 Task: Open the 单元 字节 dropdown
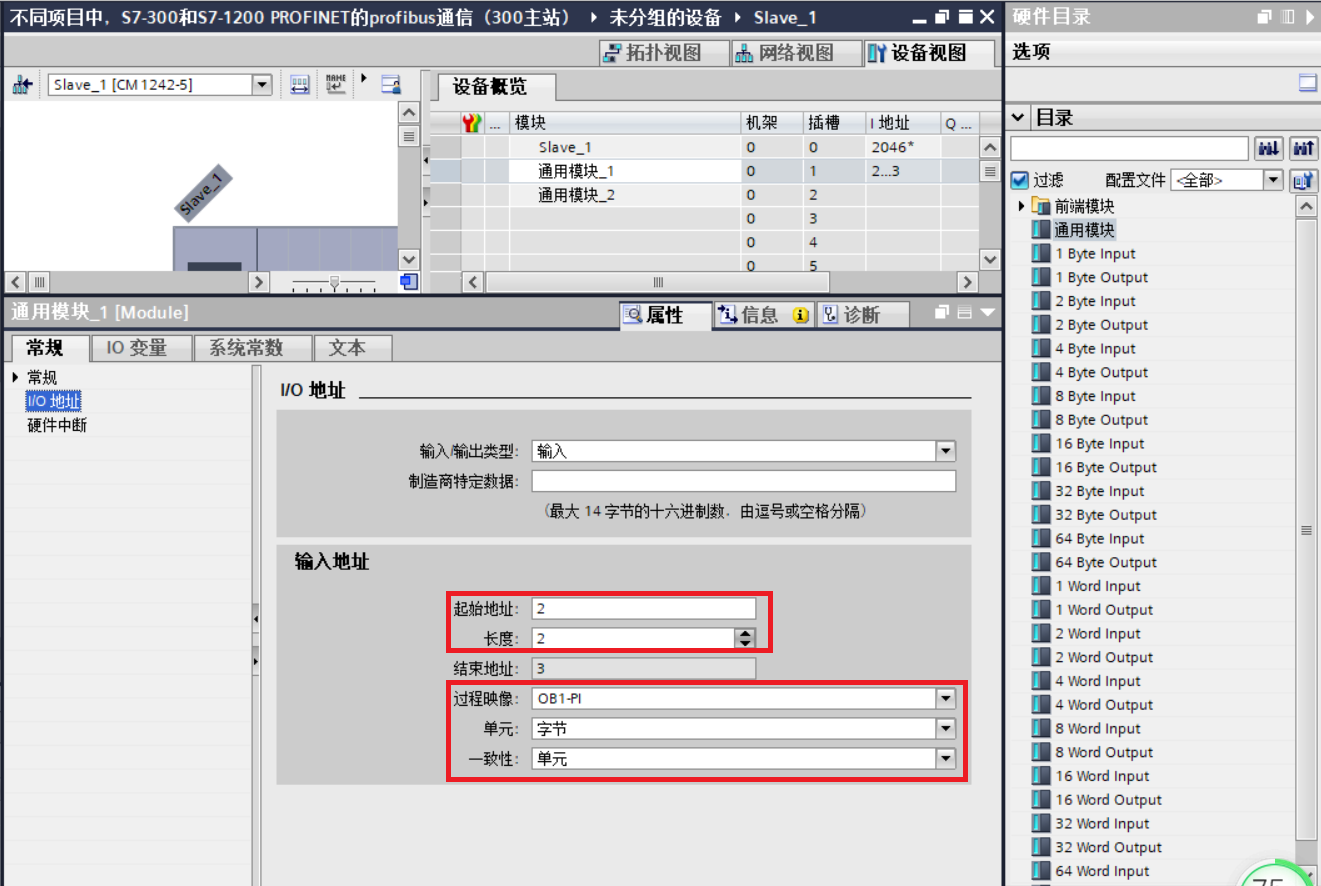[946, 729]
